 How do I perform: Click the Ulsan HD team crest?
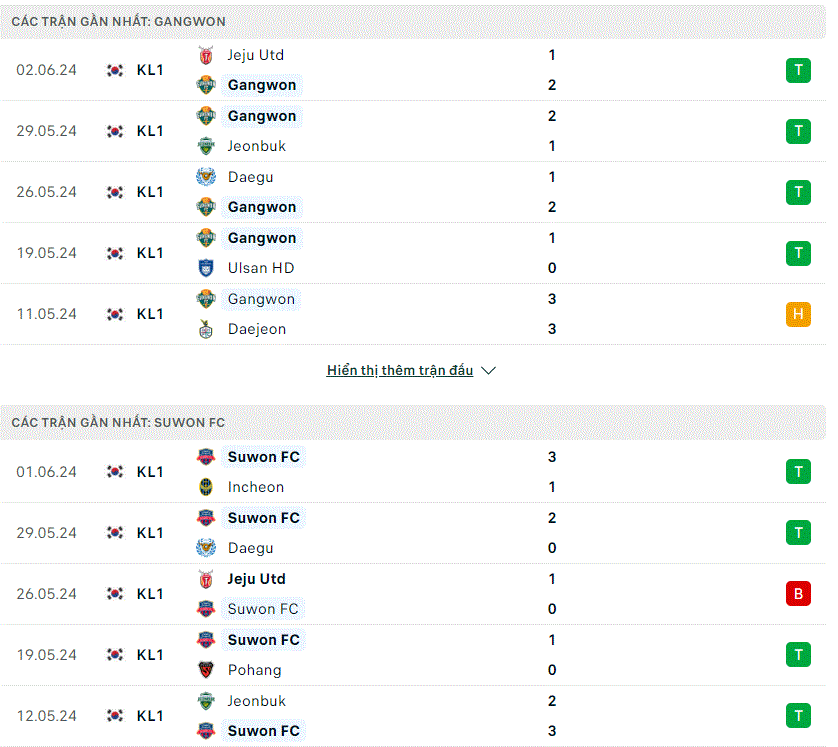[206, 268]
